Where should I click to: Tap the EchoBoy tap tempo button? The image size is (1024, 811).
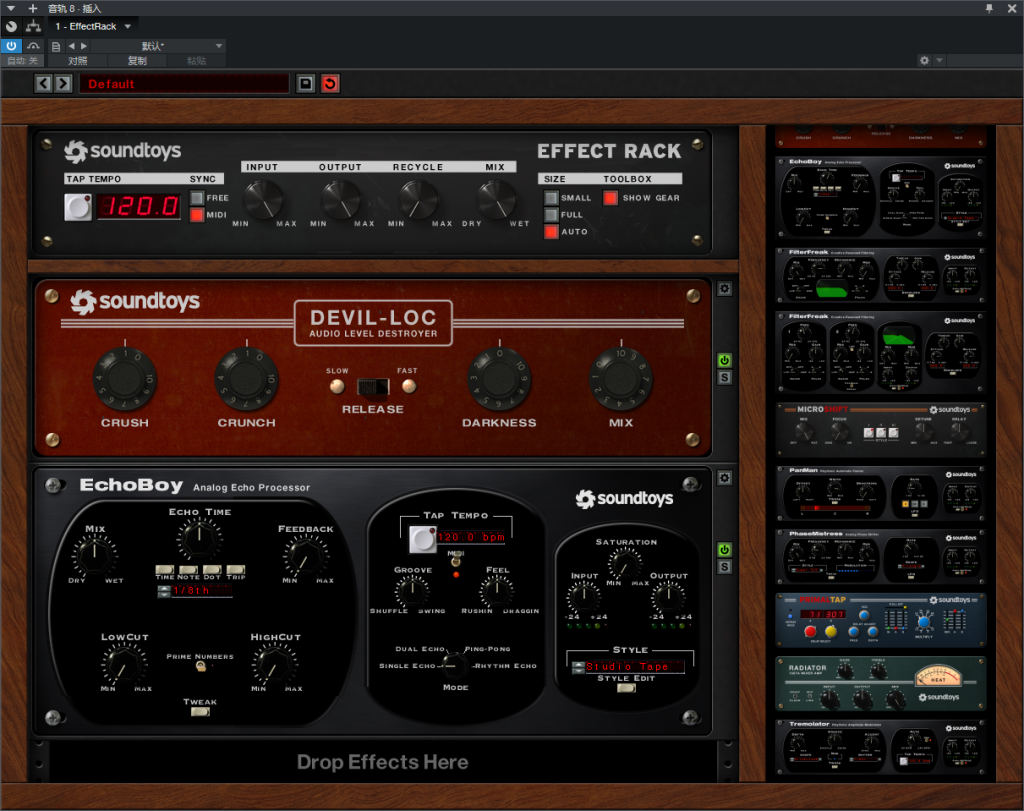(x=423, y=539)
